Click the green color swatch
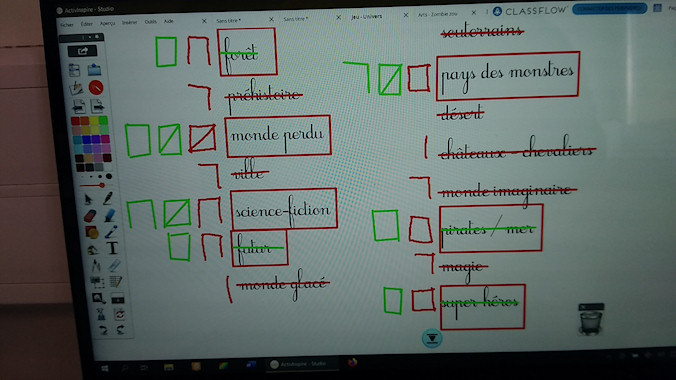This screenshot has height=380, width=676. click(x=103, y=120)
